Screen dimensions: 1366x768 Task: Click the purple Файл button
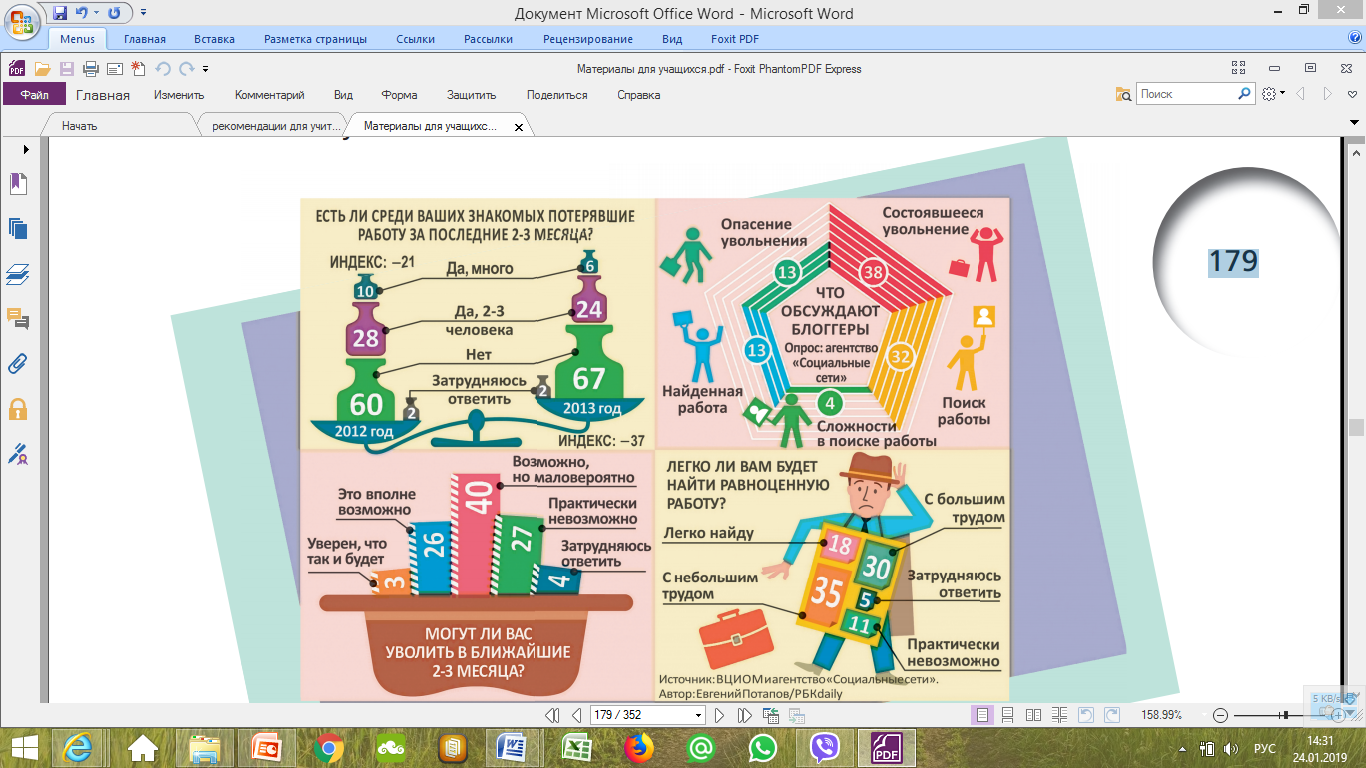click(34, 95)
